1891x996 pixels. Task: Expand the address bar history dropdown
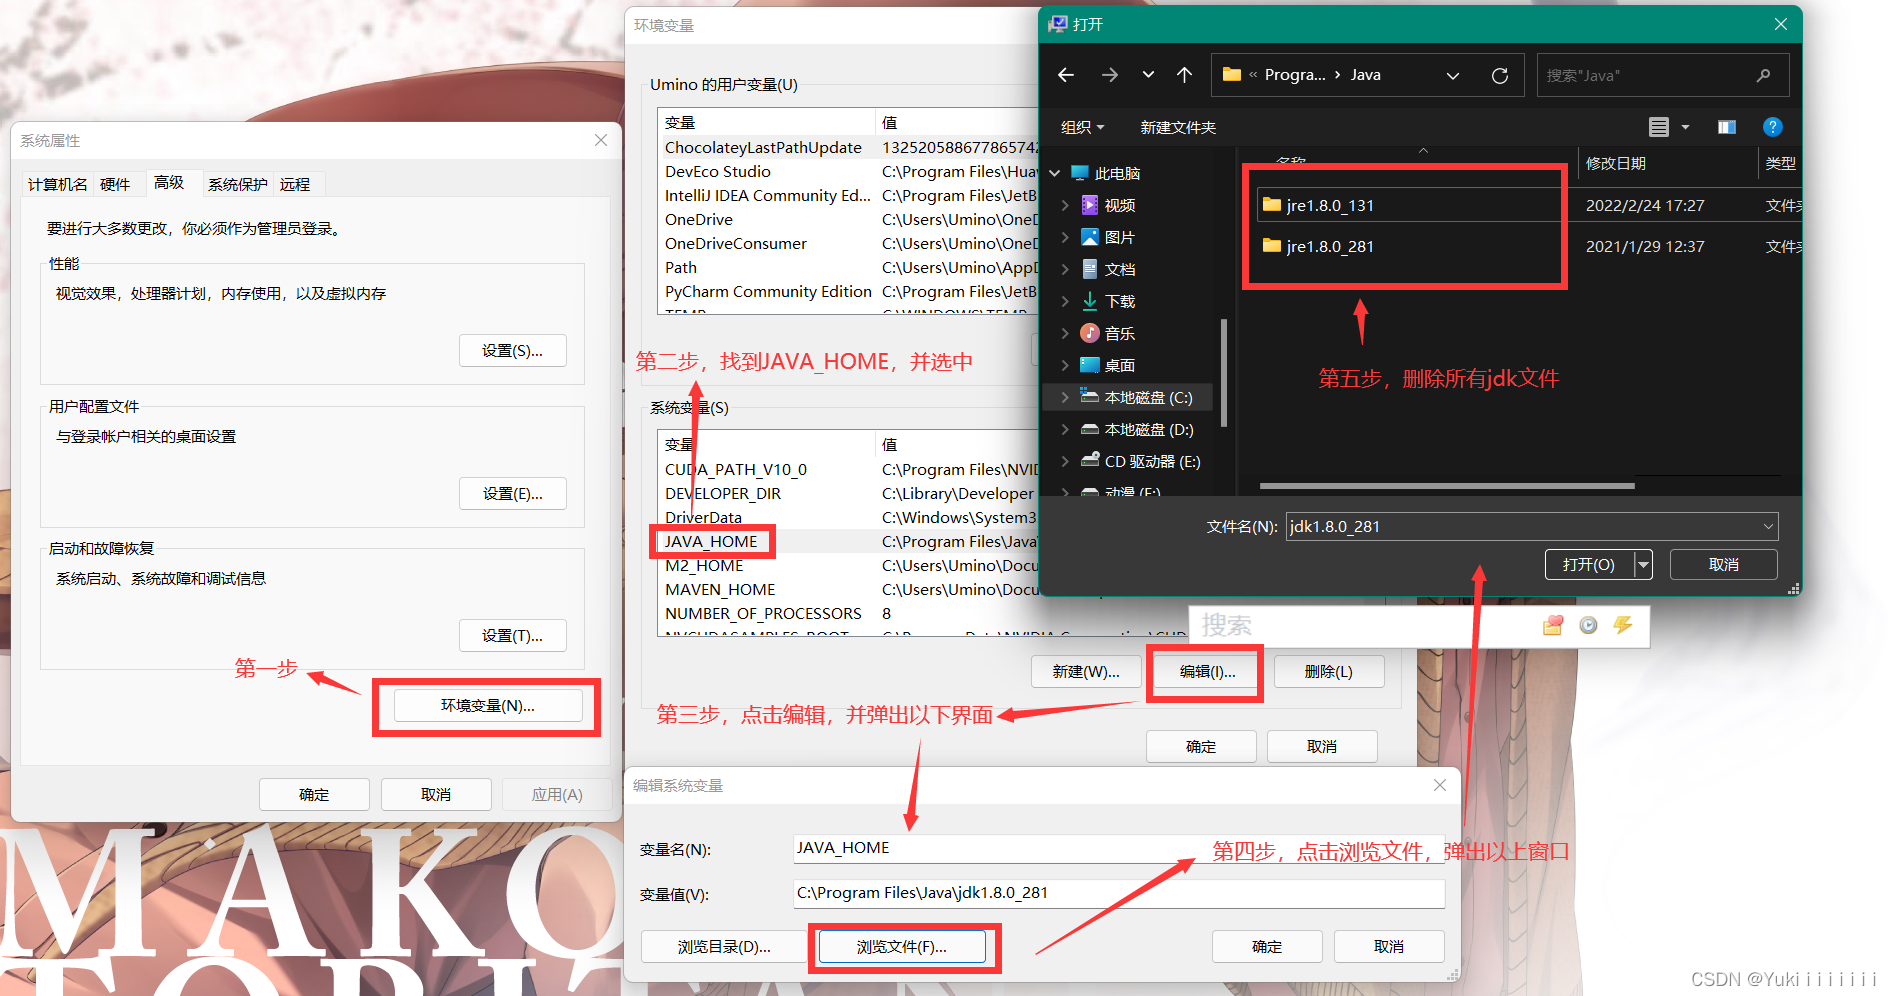click(x=1453, y=75)
